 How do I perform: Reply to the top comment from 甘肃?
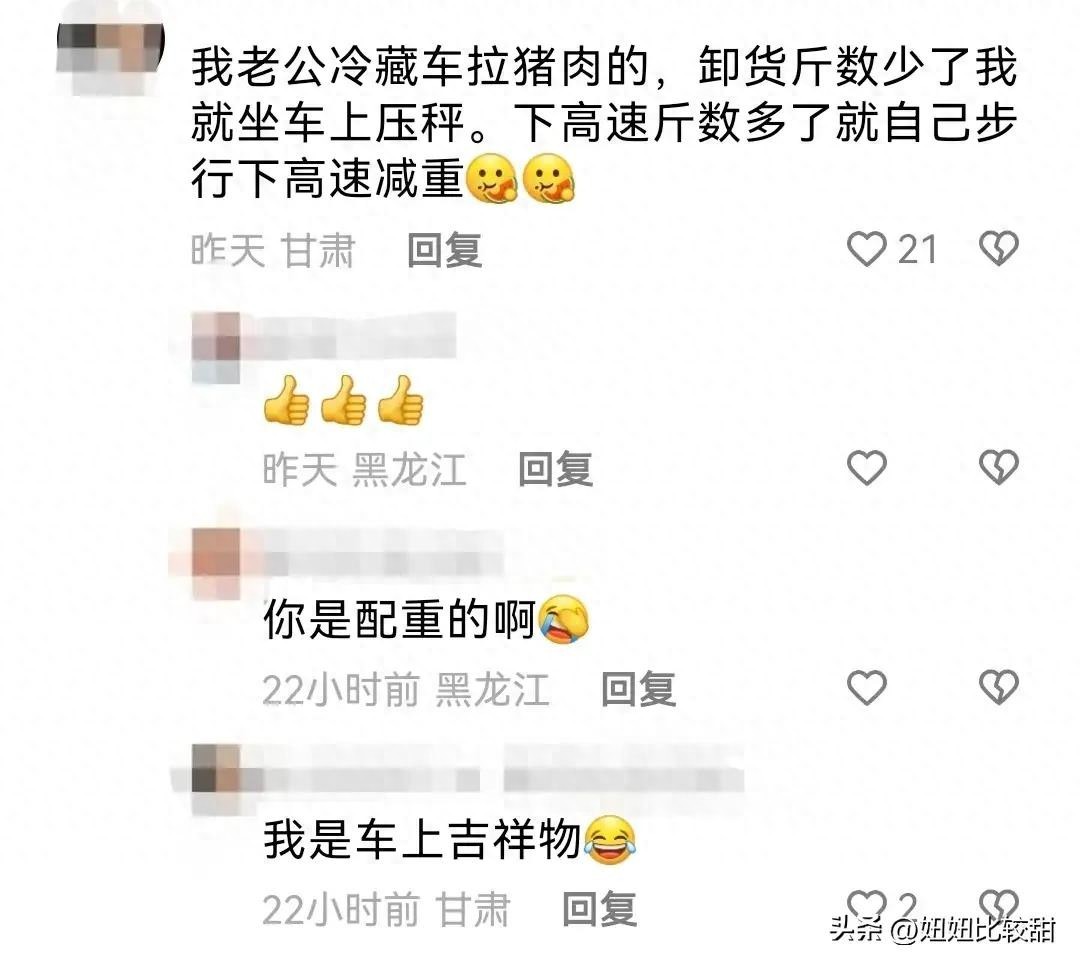(x=444, y=250)
